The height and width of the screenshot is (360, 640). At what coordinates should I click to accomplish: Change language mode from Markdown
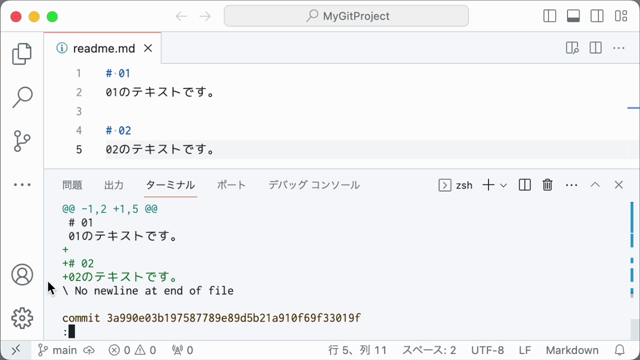(572, 350)
